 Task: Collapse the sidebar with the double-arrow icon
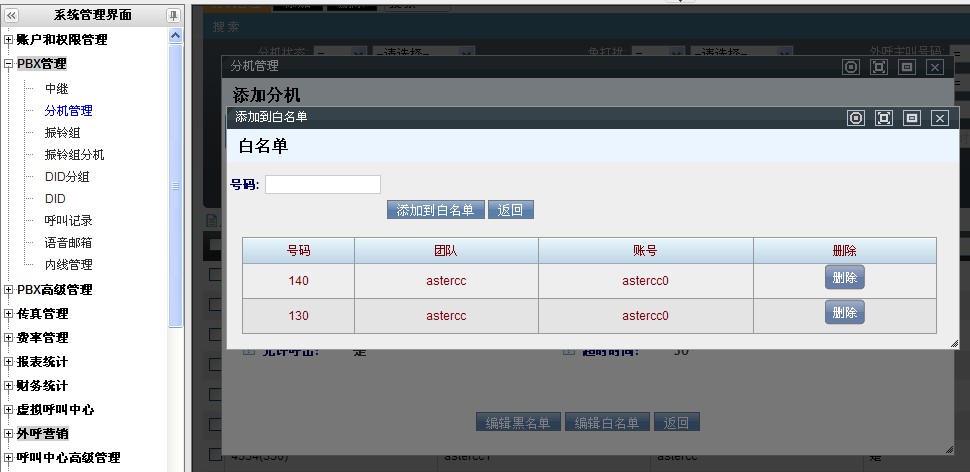pyautogui.click(x=11, y=15)
